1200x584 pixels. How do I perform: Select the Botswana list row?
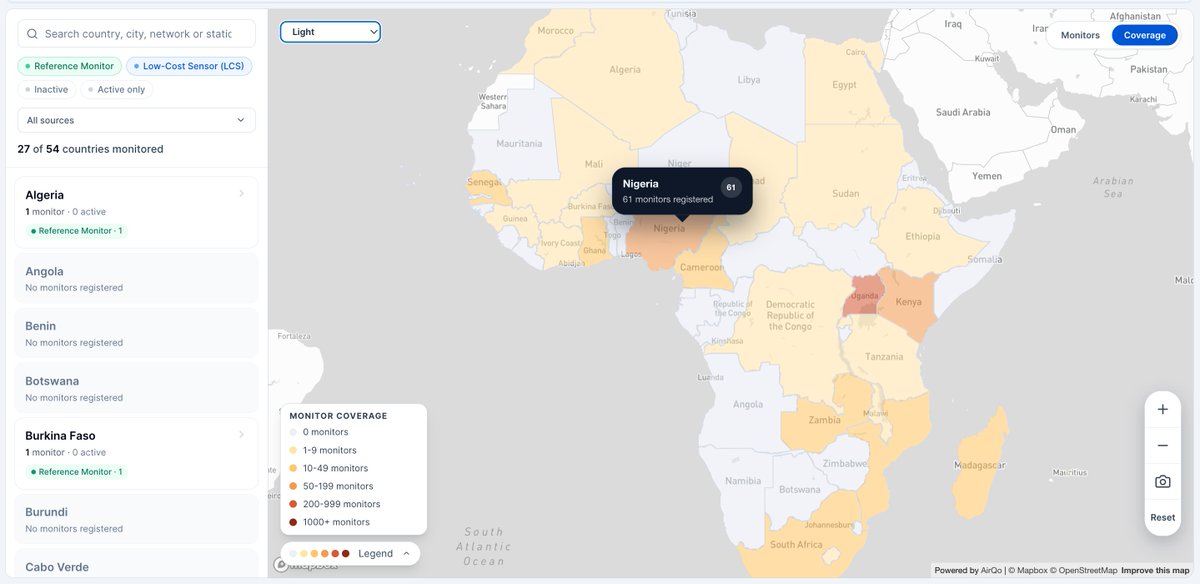(x=136, y=389)
